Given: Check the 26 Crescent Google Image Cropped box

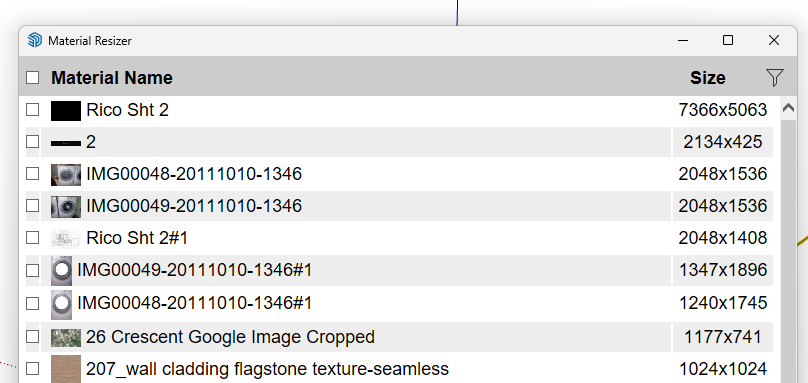Looking at the screenshot, I should tap(32, 337).
